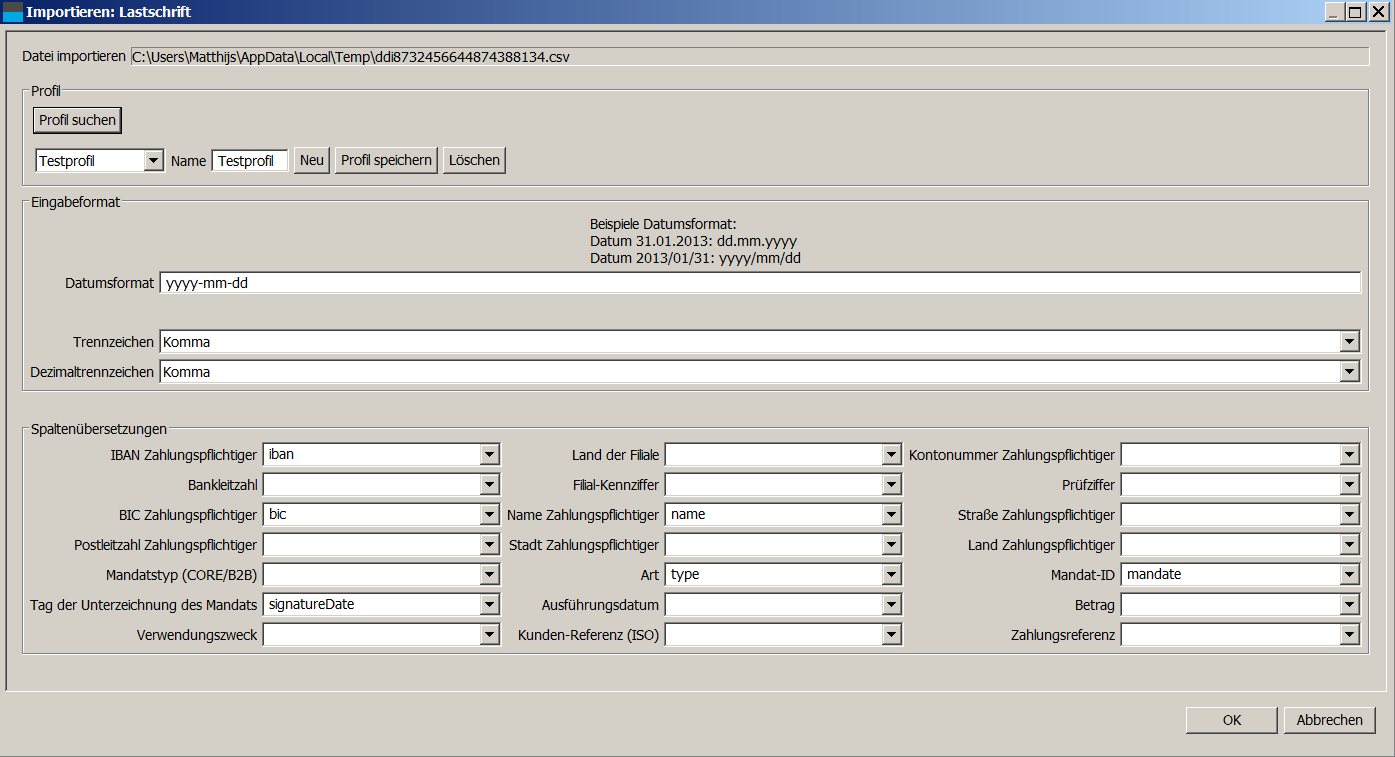Focus the Datumsformat input field

point(760,283)
